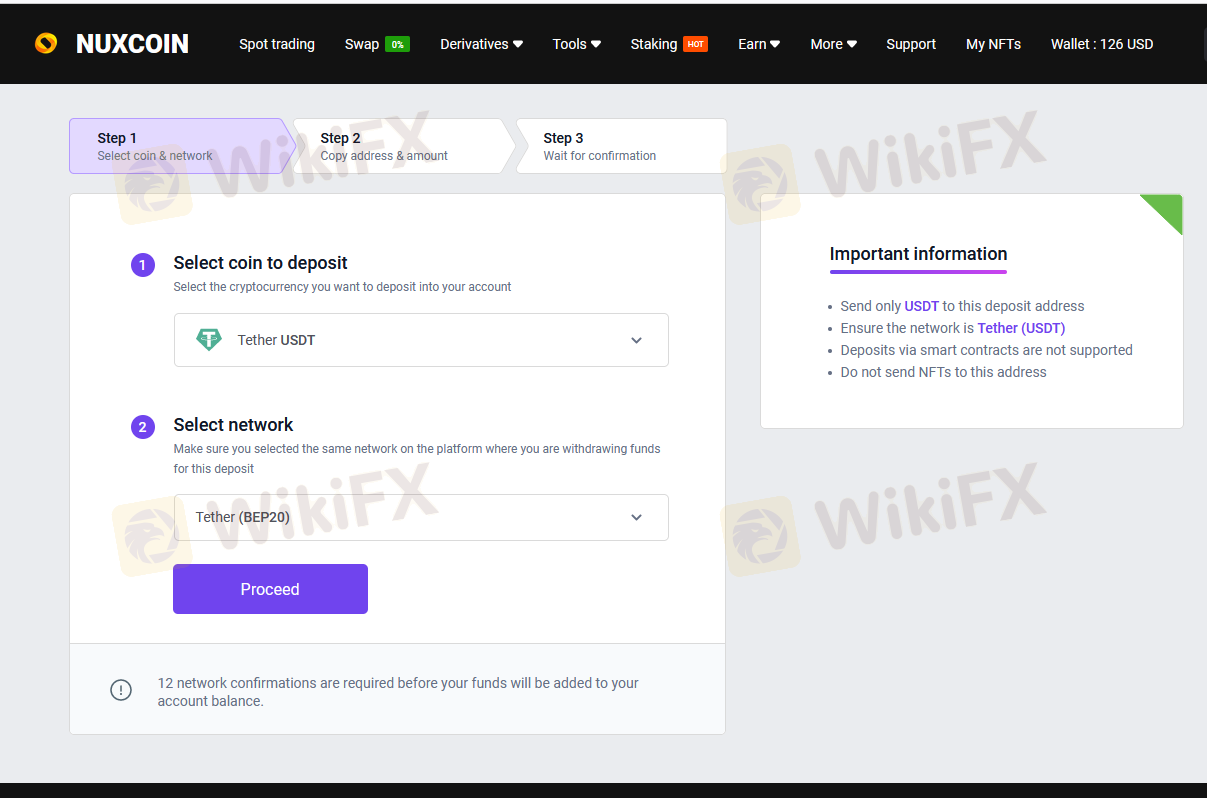
Task: Switch to Step 2 Copy address tab
Action: [x=400, y=146]
